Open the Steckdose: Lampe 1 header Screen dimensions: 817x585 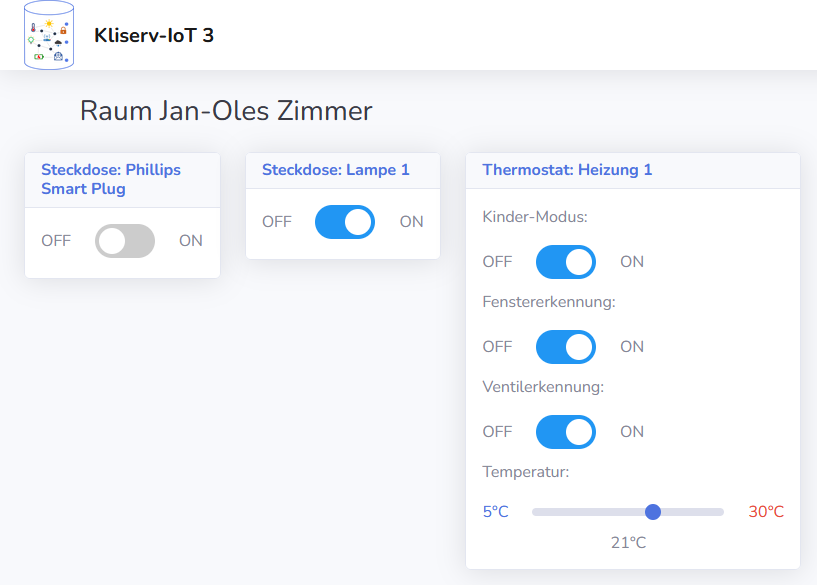336,170
